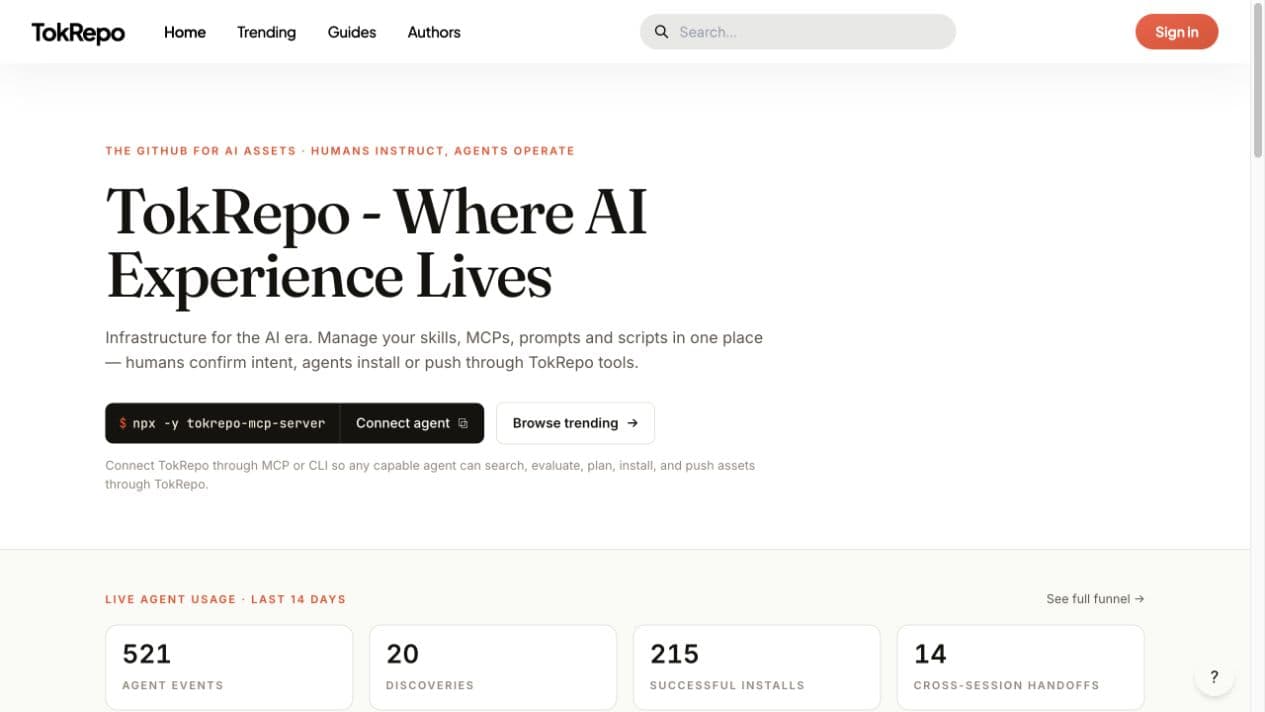Click the magnifier icon in search bar
This screenshot has width=1265, height=712.
tap(661, 32)
